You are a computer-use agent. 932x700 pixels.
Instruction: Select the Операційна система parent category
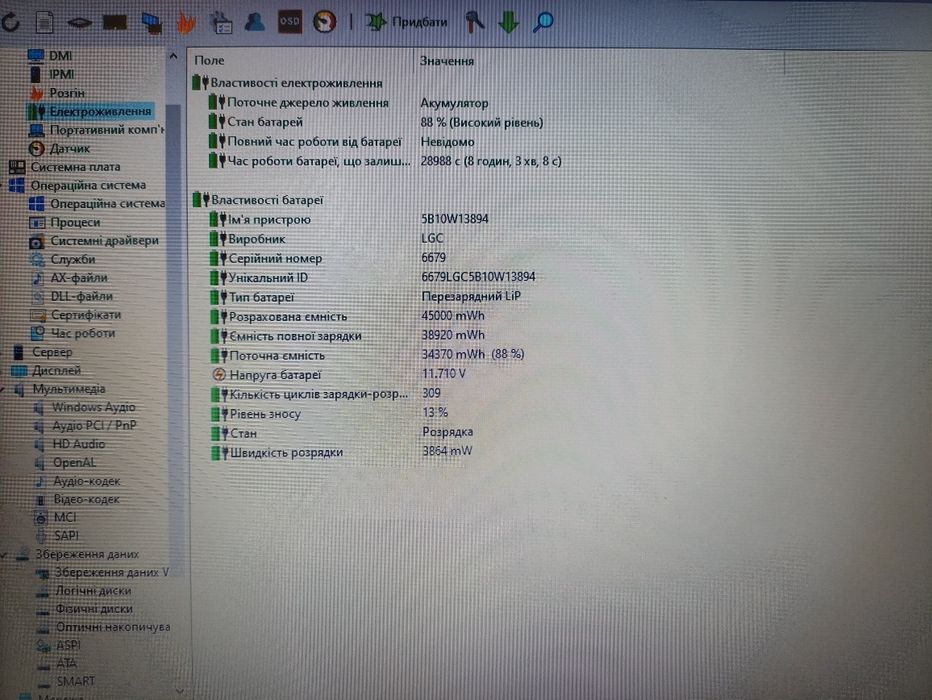pos(88,185)
